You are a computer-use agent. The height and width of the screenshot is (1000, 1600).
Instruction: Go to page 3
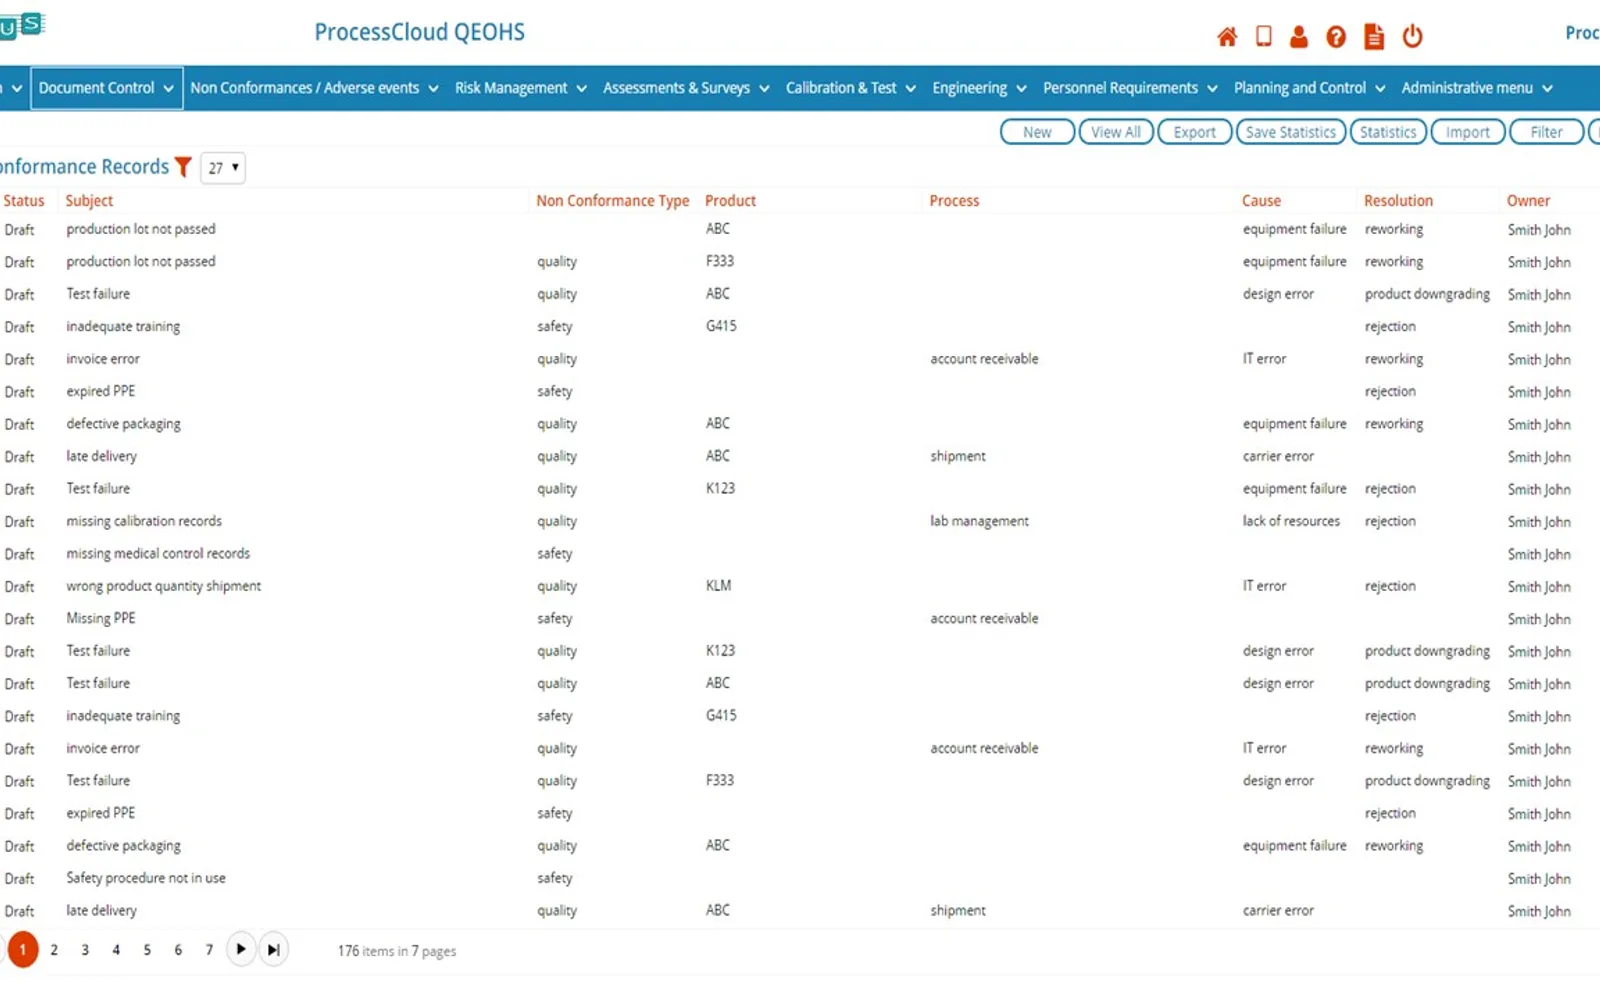pos(85,950)
